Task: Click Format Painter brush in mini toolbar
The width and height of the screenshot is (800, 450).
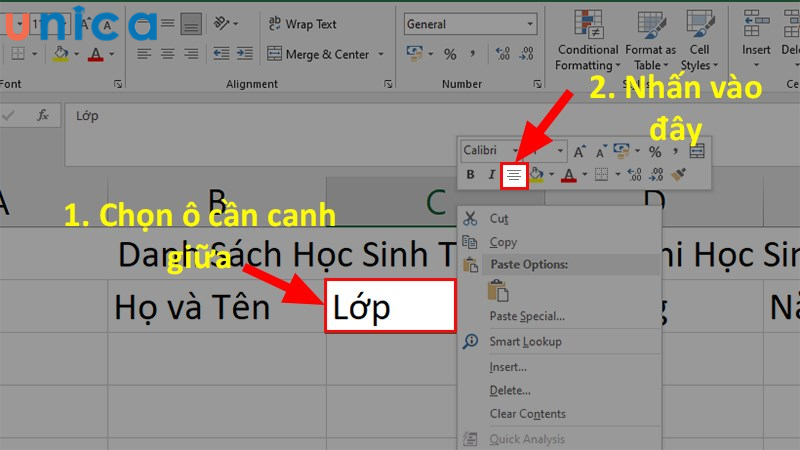Action: 678,175
